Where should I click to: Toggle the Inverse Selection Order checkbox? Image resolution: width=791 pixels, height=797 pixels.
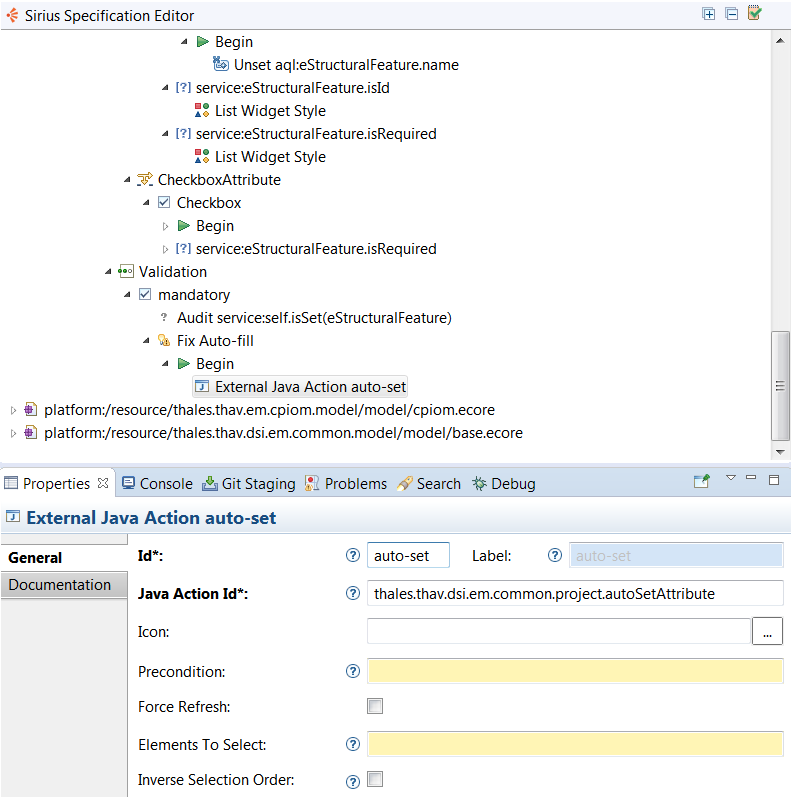pos(375,779)
